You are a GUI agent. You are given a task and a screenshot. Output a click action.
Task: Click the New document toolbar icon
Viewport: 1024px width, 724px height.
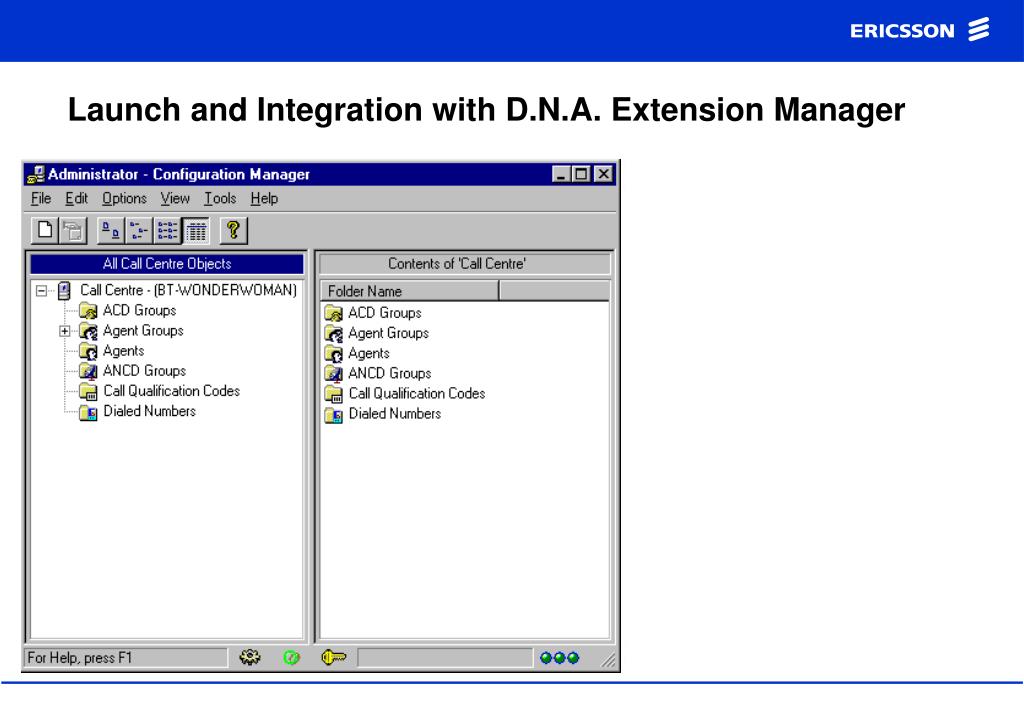point(45,230)
